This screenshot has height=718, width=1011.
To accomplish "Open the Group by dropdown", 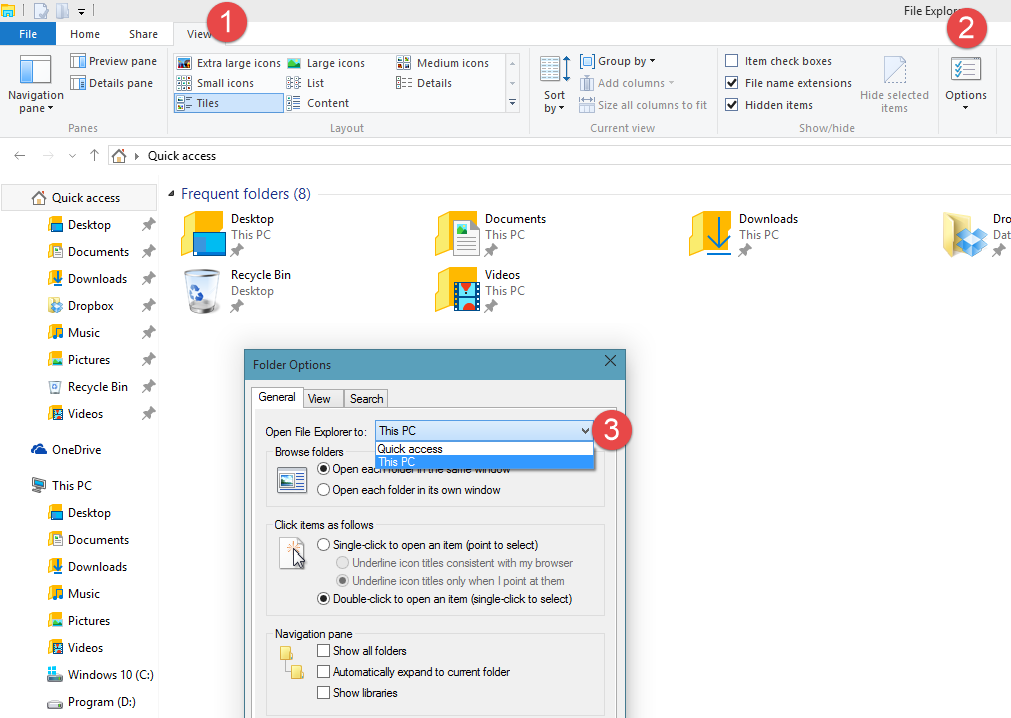I will click(618, 61).
